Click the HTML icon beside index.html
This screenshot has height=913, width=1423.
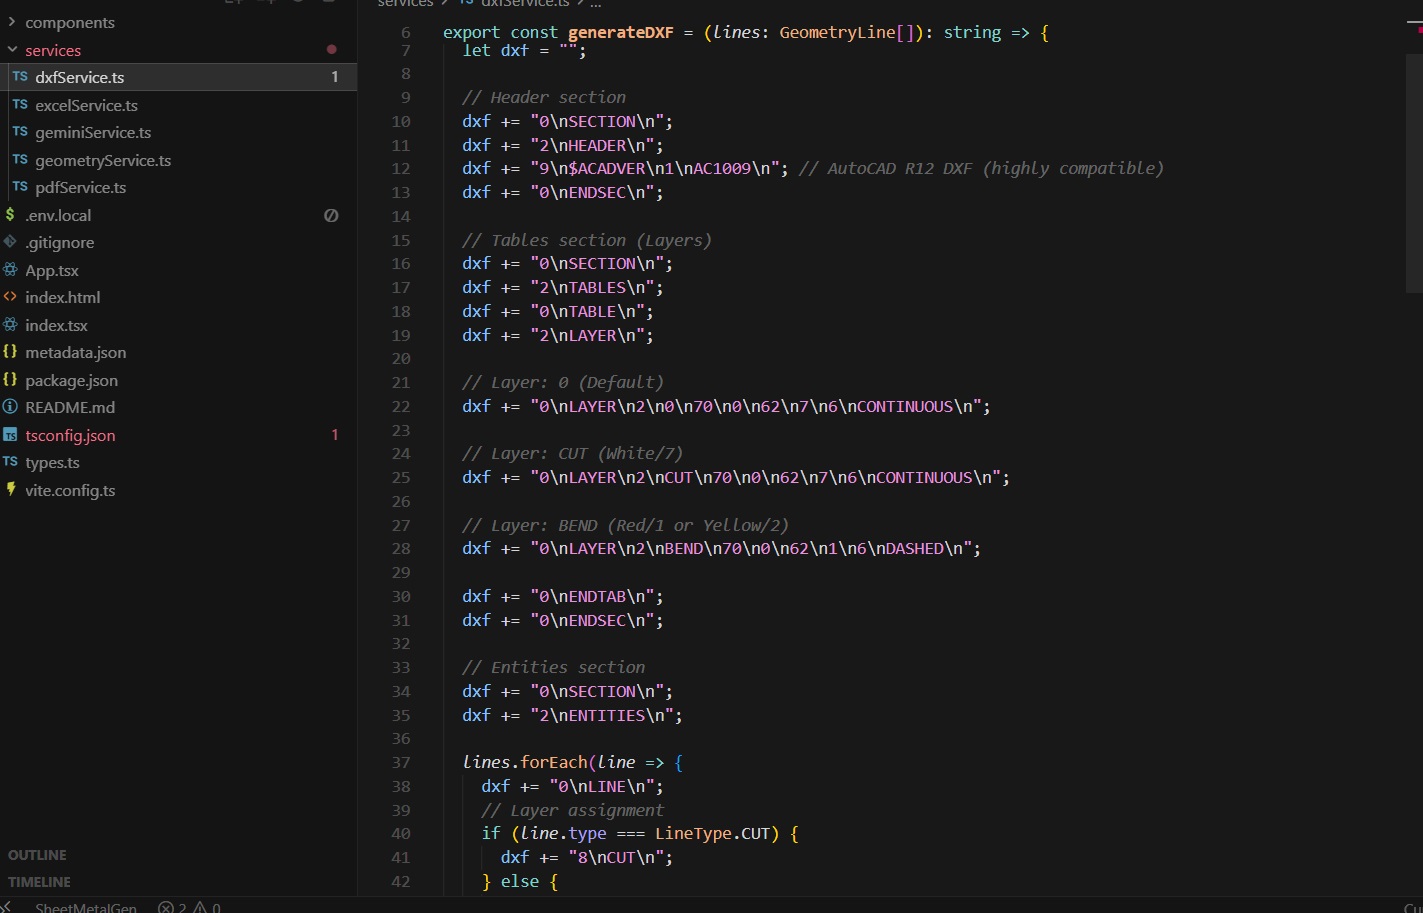click(x=11, y=297)
